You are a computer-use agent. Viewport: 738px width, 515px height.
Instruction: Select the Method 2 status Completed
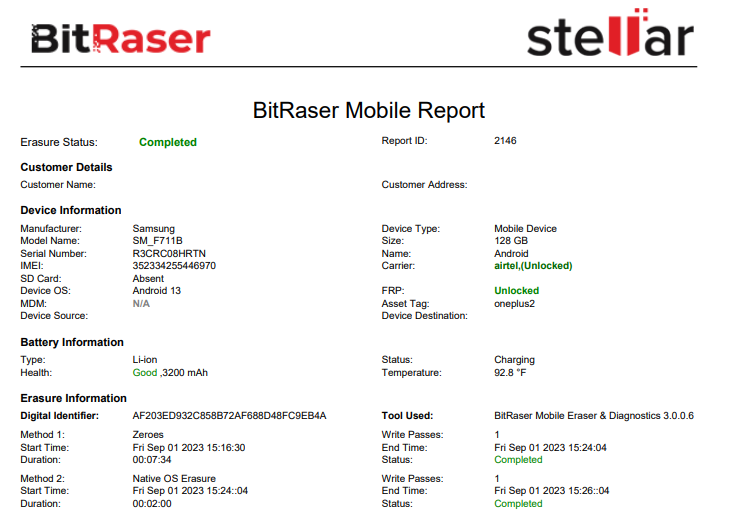pos(518,504)
